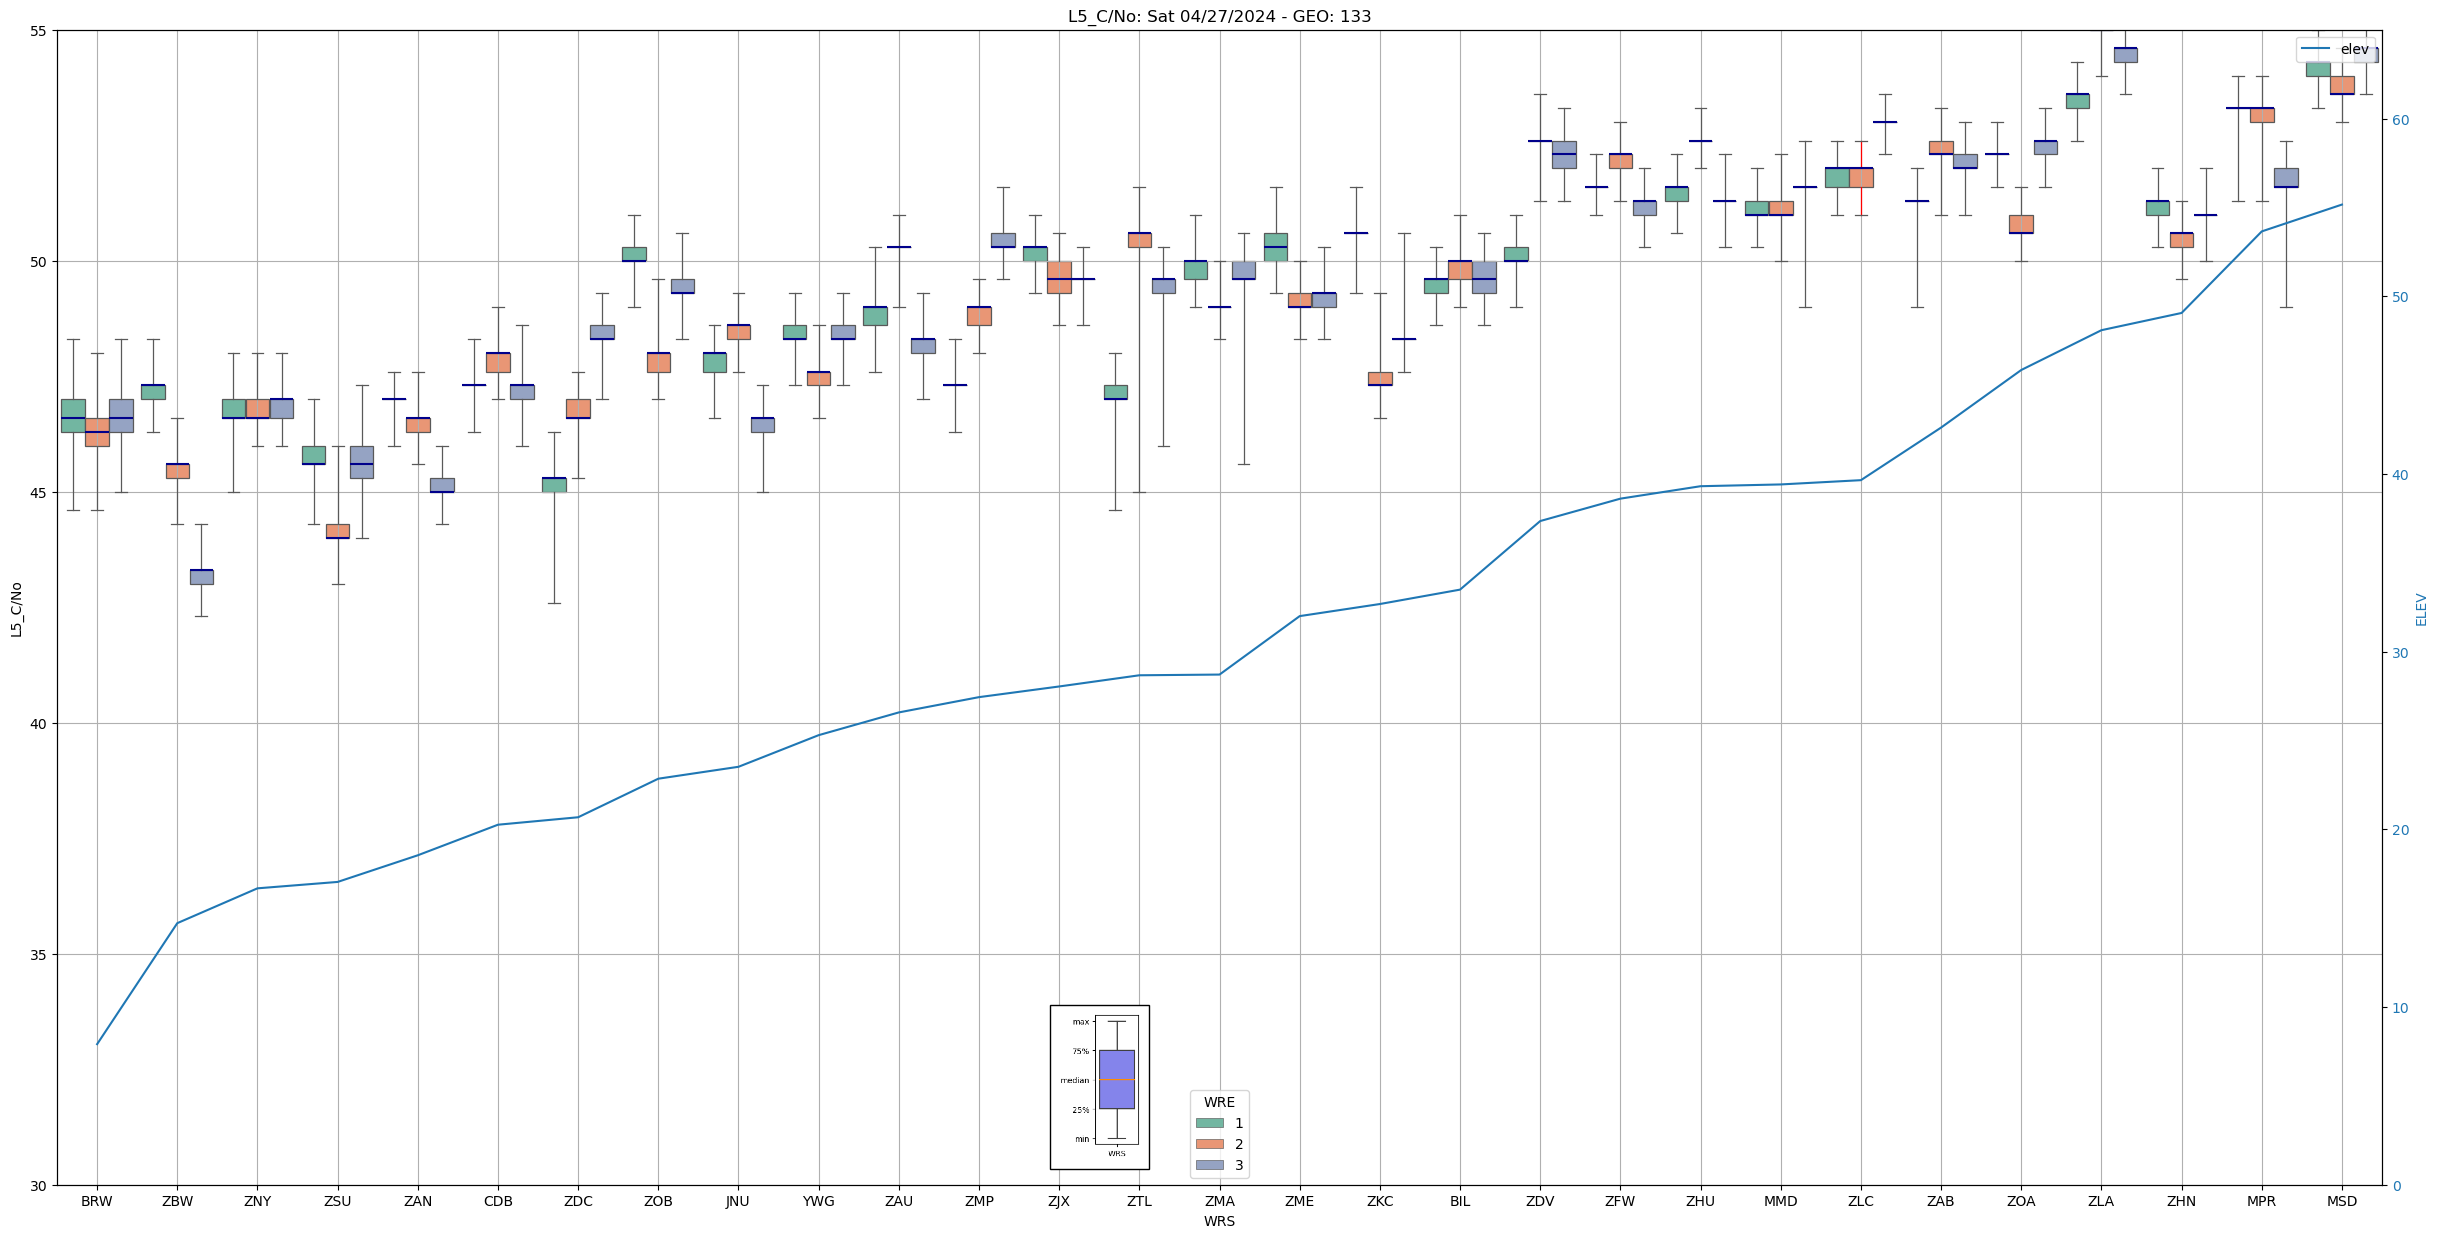
Task: Click the WRS x-axis title
Action: [x=1219, y=1221]
